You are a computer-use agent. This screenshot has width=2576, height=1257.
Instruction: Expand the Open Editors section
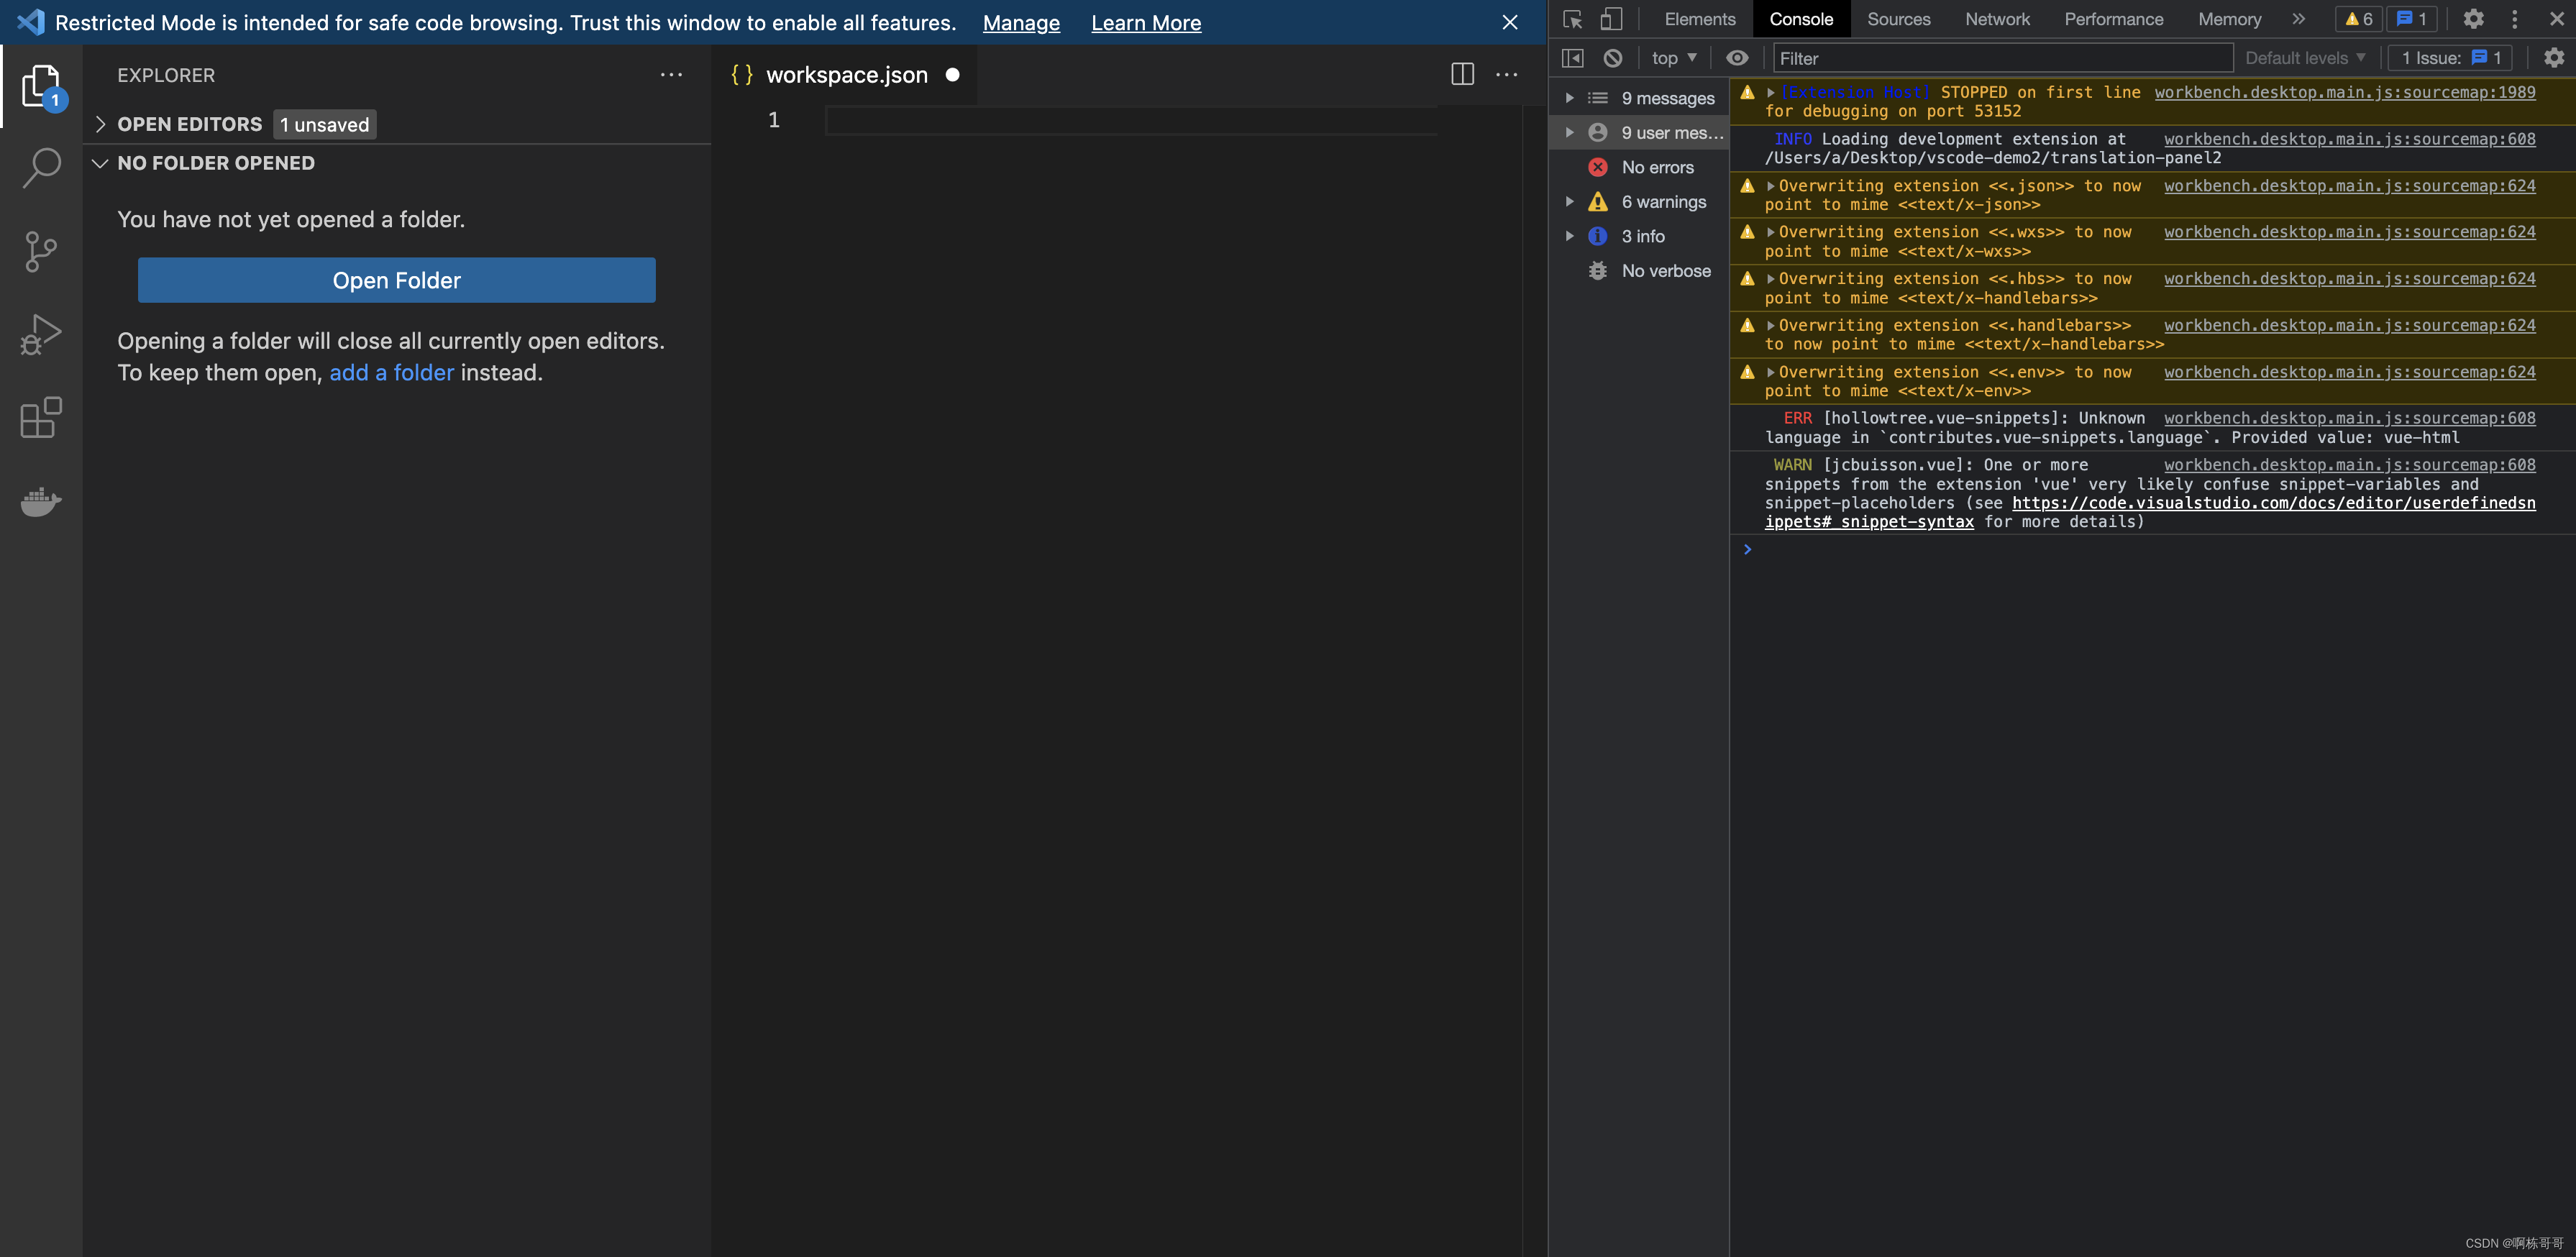[x=100, y=124]
